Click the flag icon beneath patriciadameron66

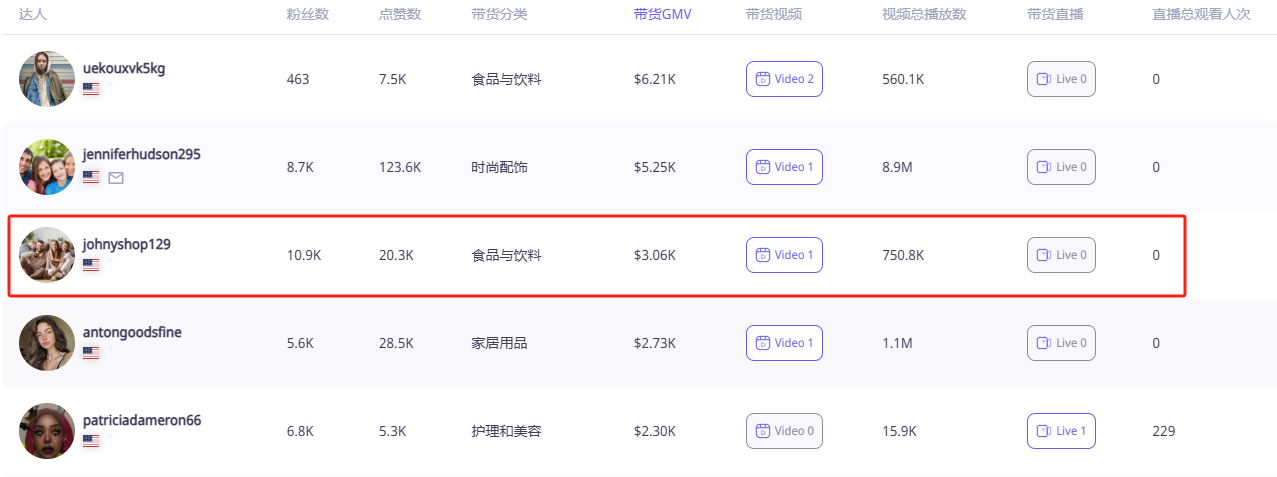[91, 441]
